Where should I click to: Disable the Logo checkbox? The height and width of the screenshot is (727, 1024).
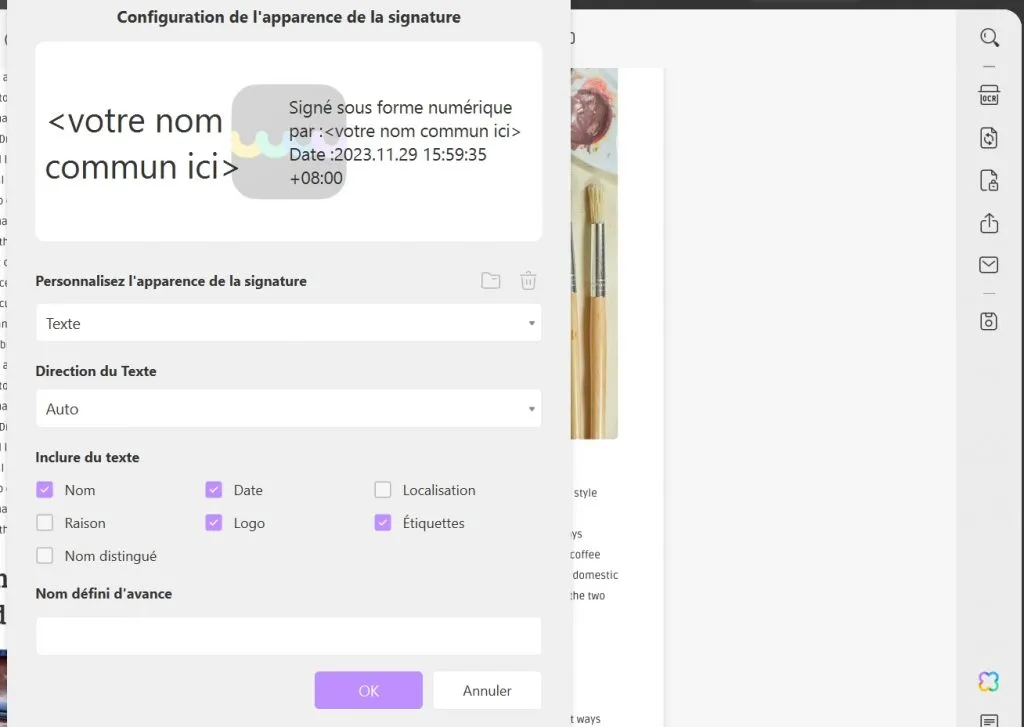click(213, 522)
